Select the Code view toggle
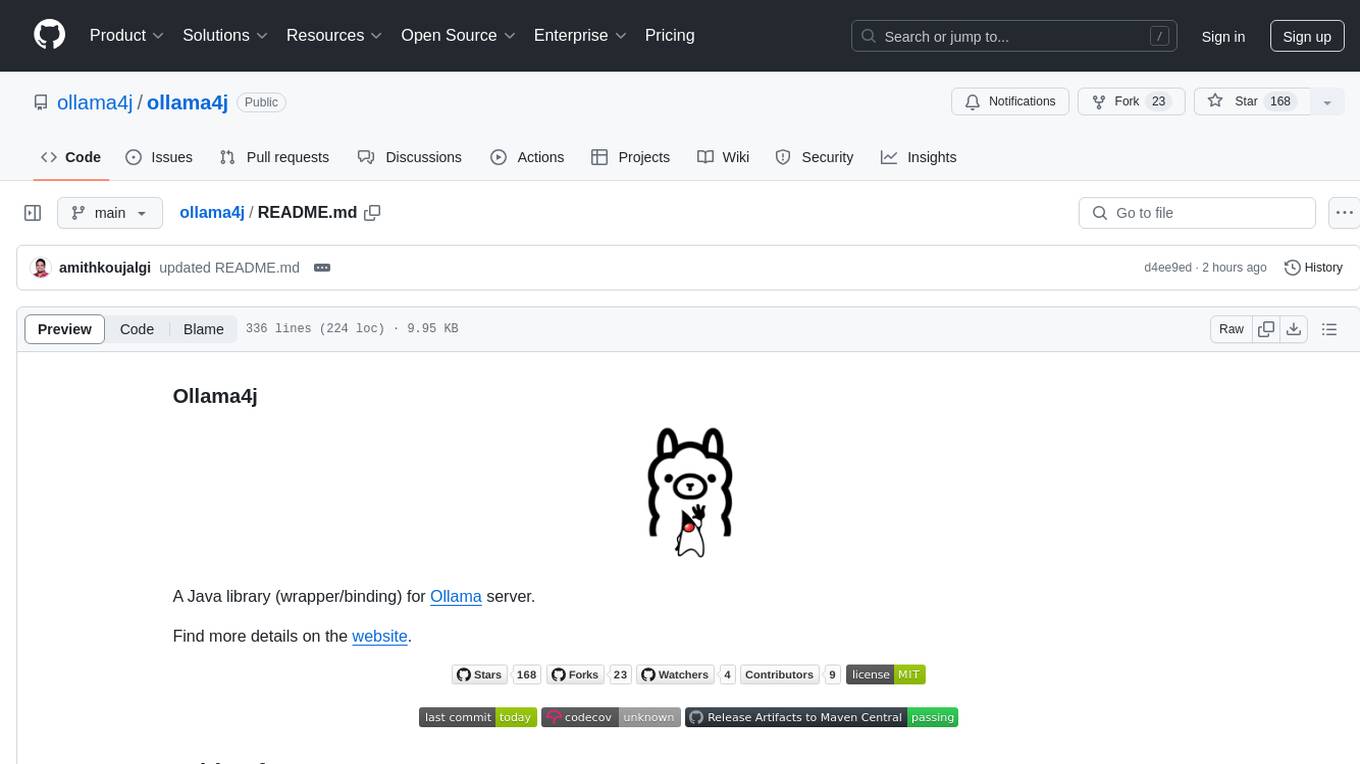 (x=137, y=329)
